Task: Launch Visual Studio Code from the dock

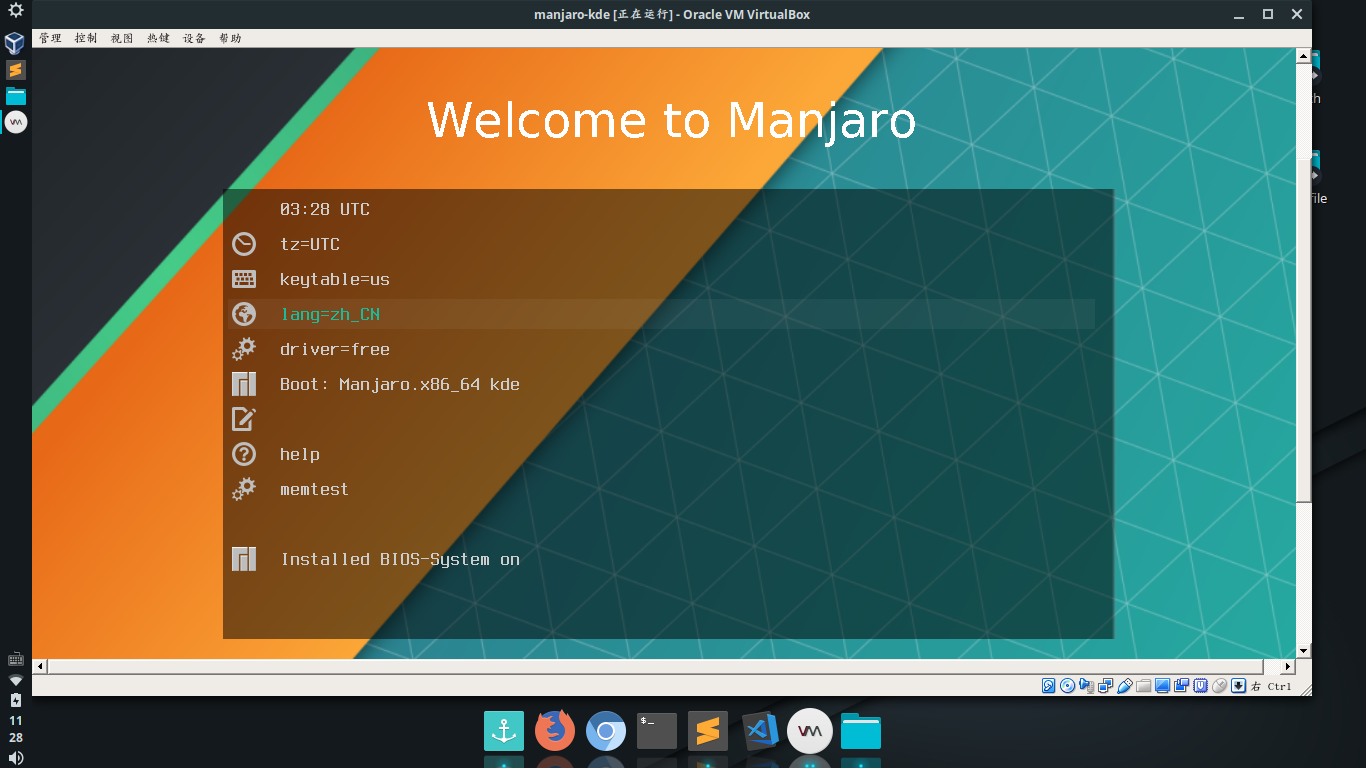Action: [760, 731]
